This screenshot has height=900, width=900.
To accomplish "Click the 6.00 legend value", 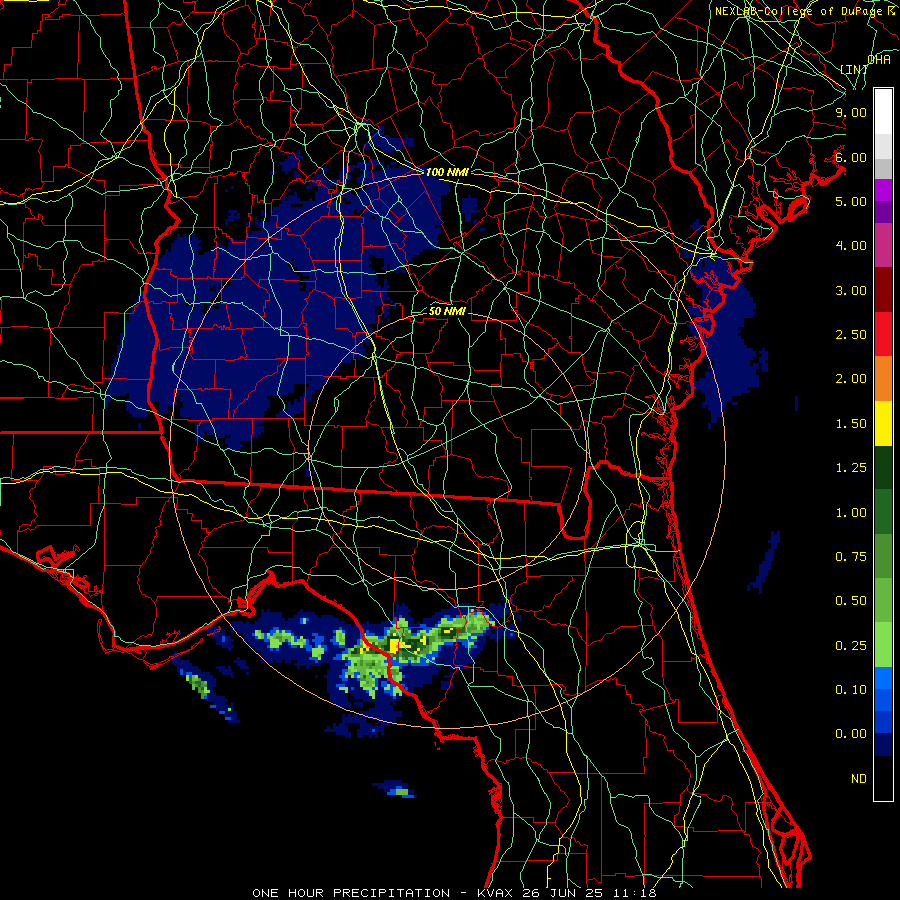I will (x=851, y=157).
